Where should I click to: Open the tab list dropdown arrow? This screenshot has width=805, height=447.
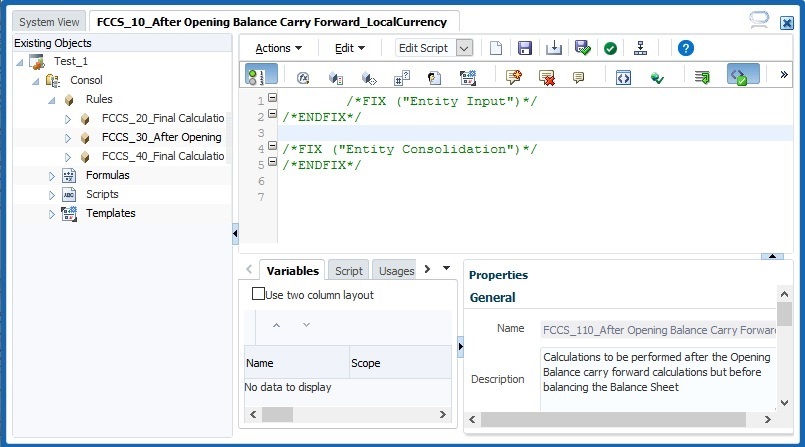pyautogui.click(x=446, y=268)
